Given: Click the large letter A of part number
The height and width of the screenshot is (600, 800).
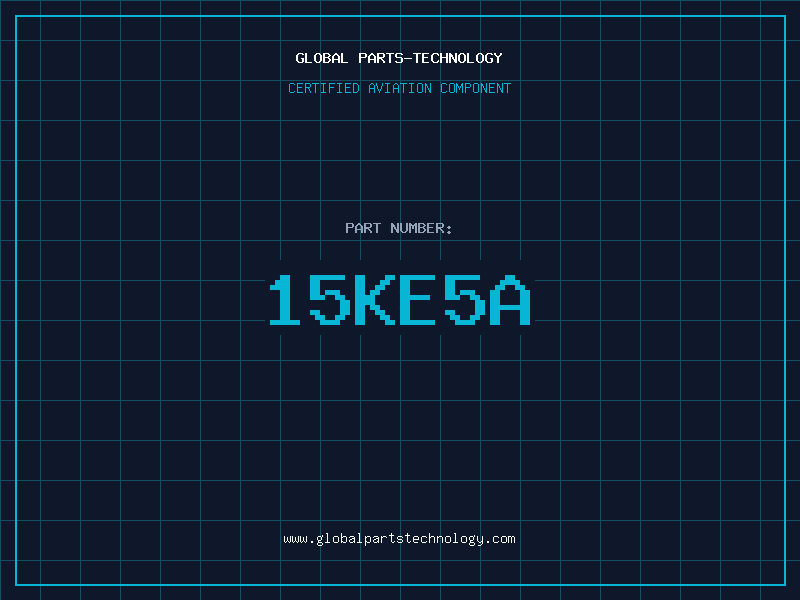Looking at the screenshot, I should pos(510,299).
